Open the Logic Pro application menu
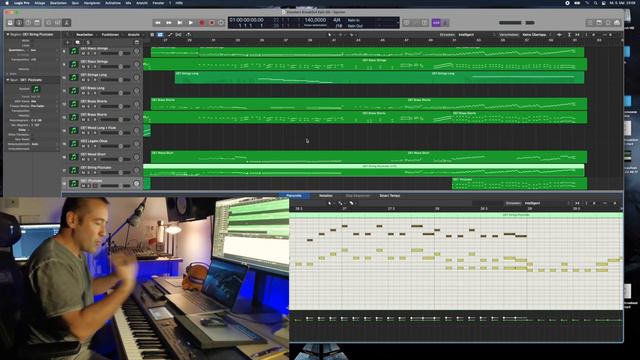 point(22,3)
